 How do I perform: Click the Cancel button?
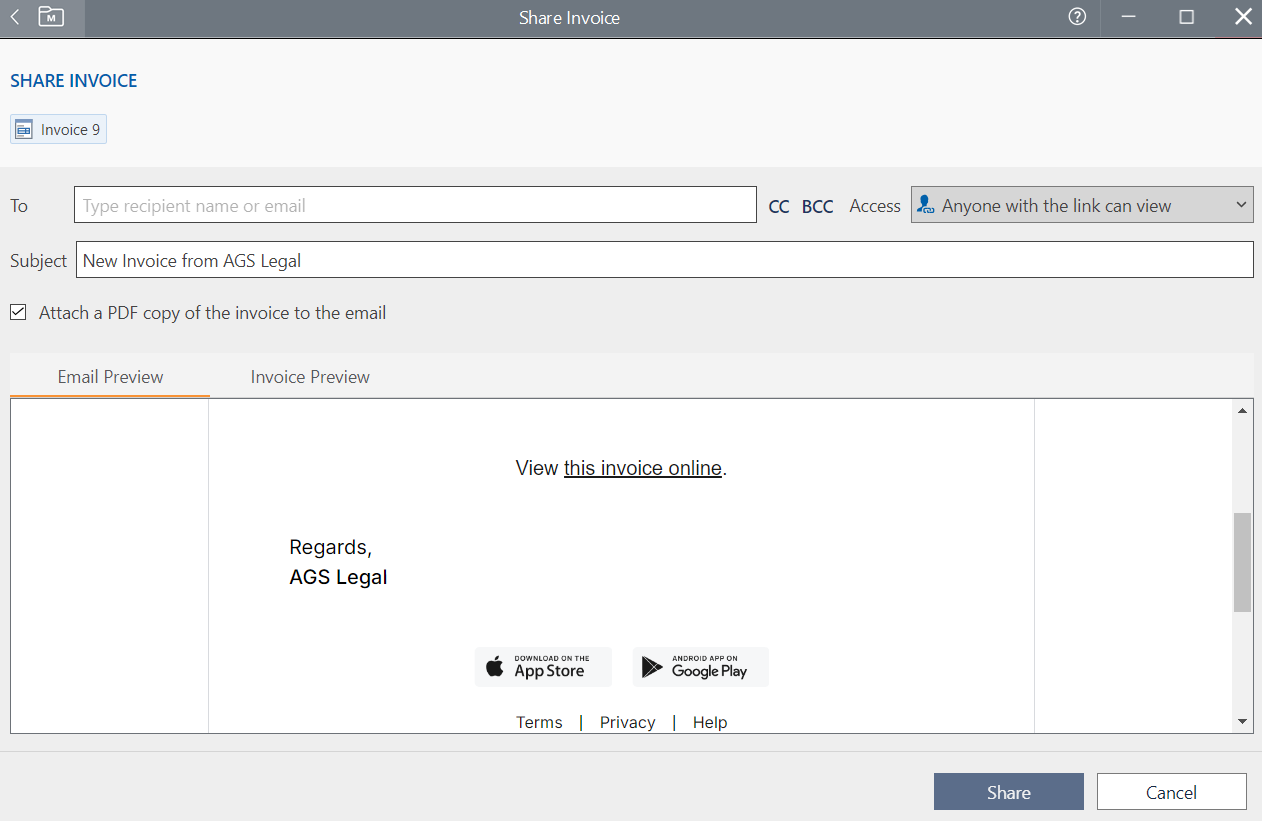click(x=1171, y=792)
